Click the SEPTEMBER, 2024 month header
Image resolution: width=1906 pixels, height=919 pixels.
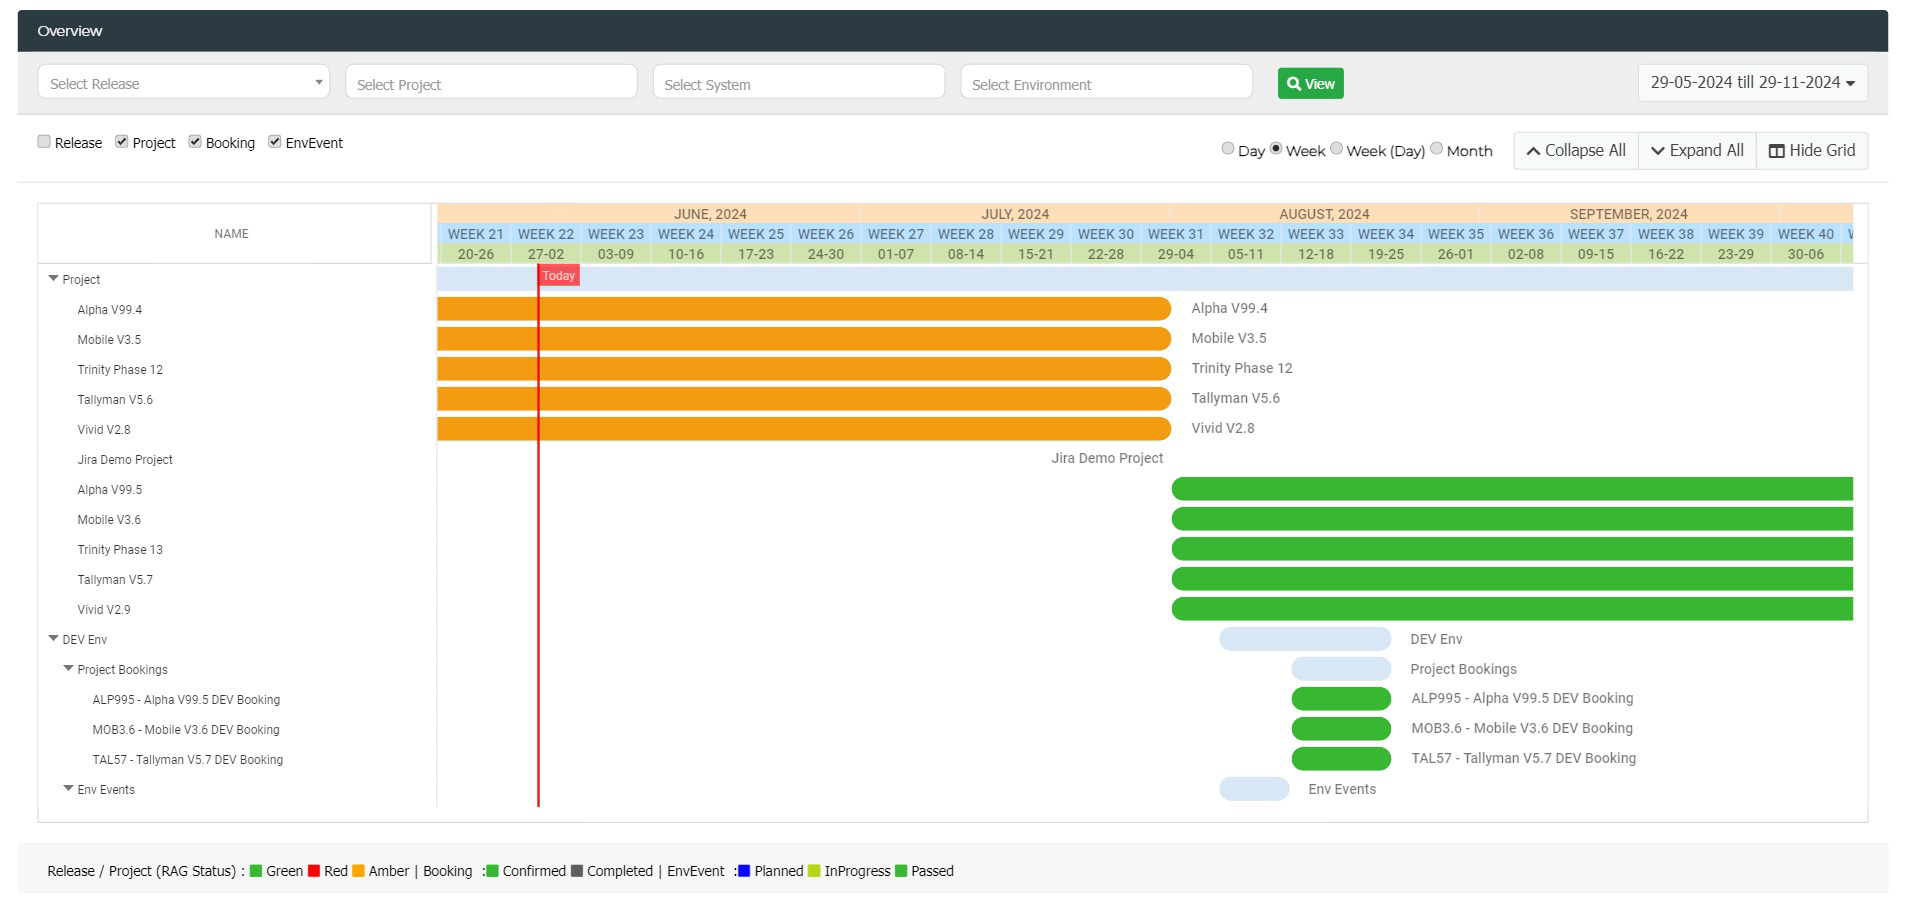point(1628,214)
